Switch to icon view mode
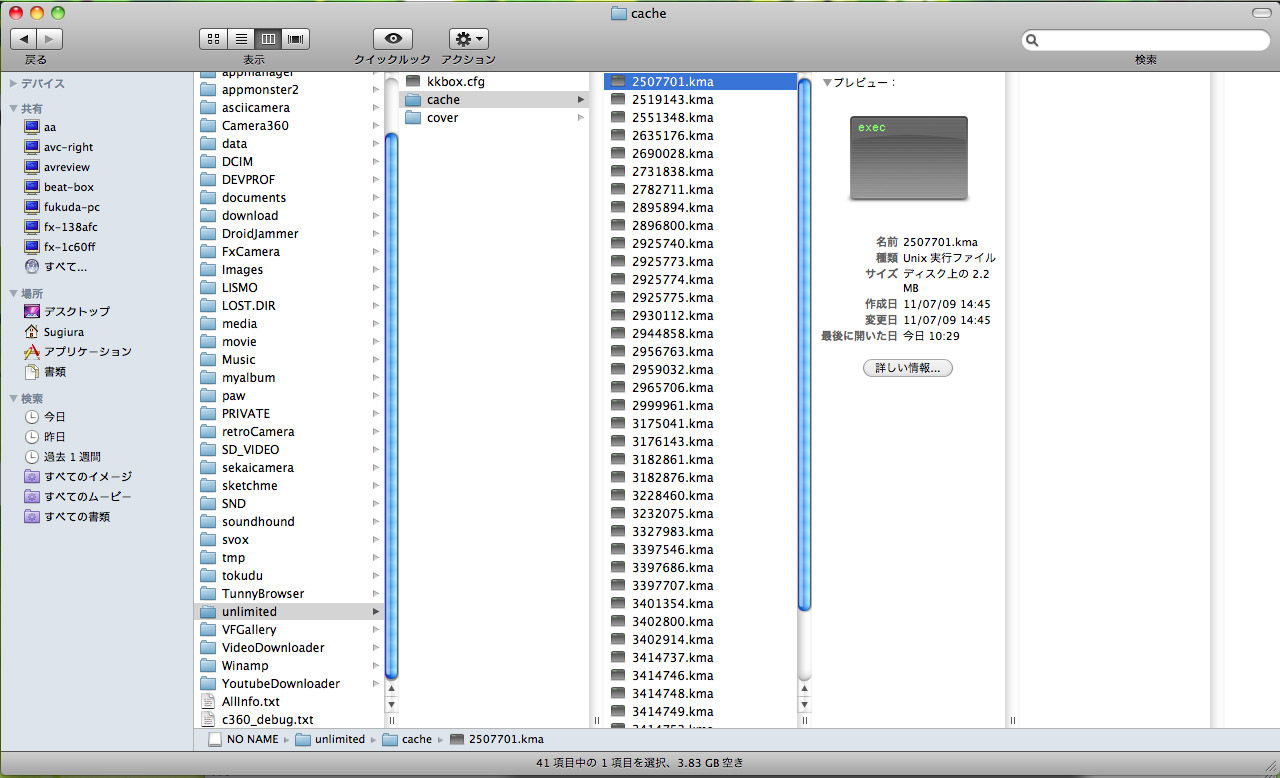The height and width of the screenshot is (778, 1280). (213, 39)
